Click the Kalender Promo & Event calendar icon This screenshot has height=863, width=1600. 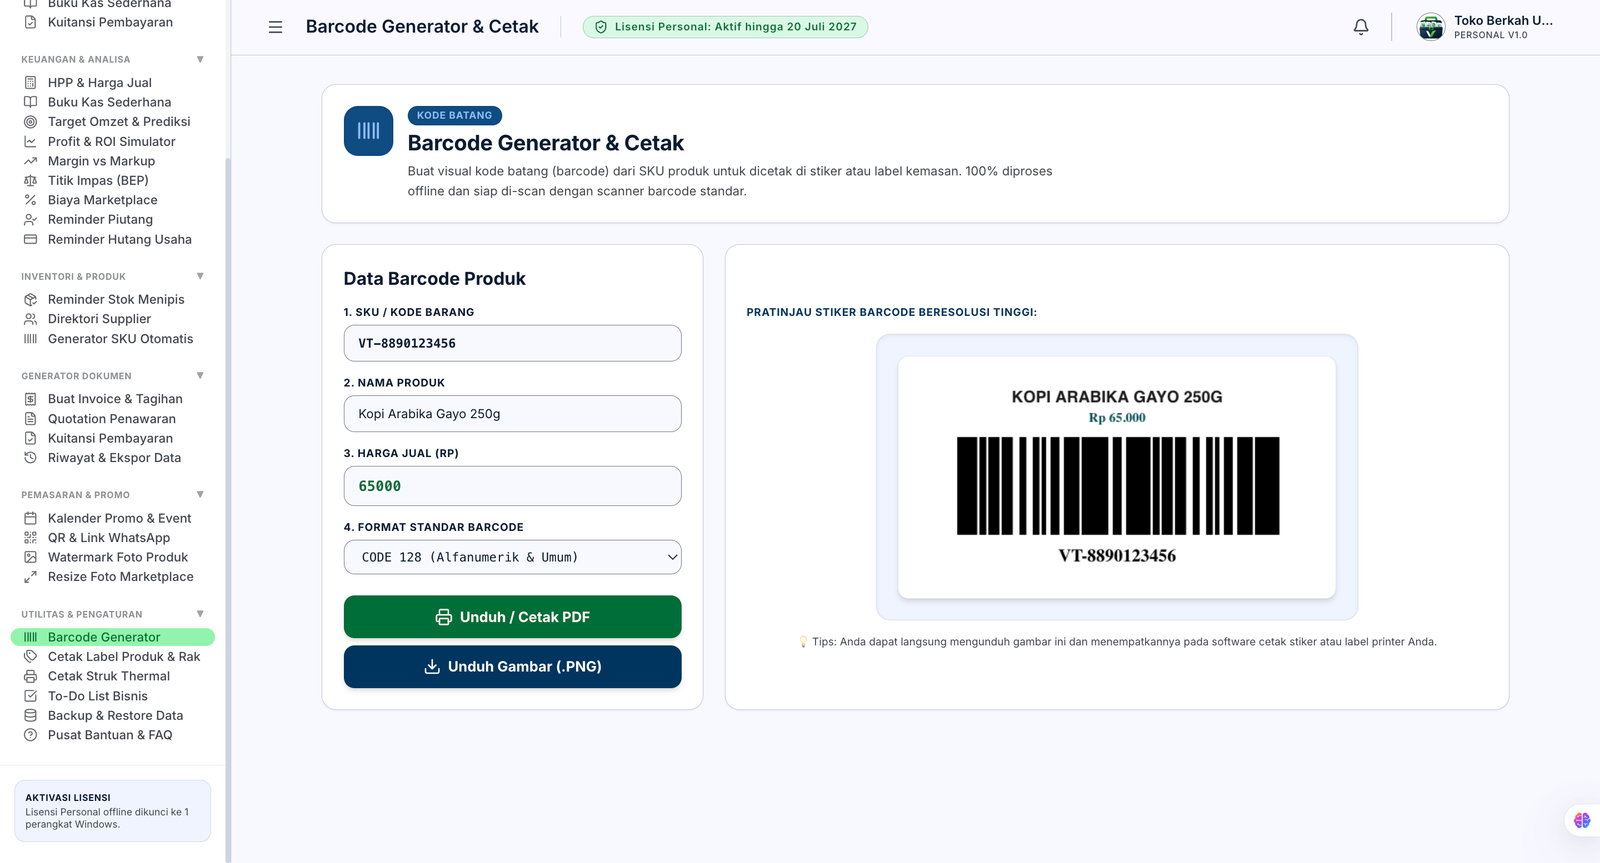30,518
